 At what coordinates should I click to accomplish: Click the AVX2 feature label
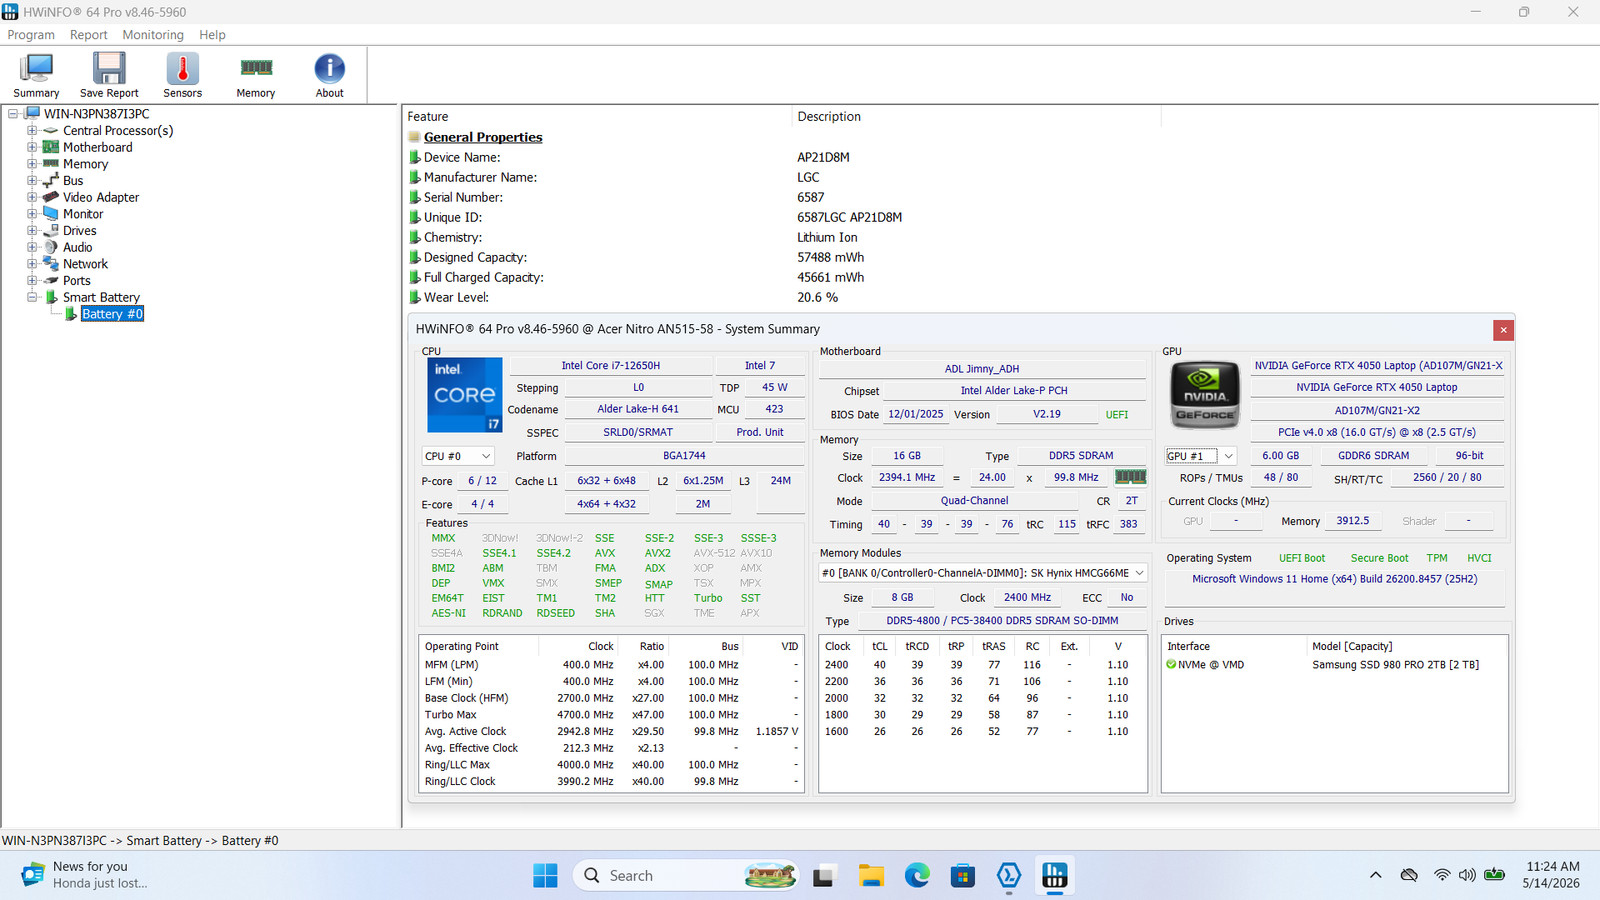(658, 553)
